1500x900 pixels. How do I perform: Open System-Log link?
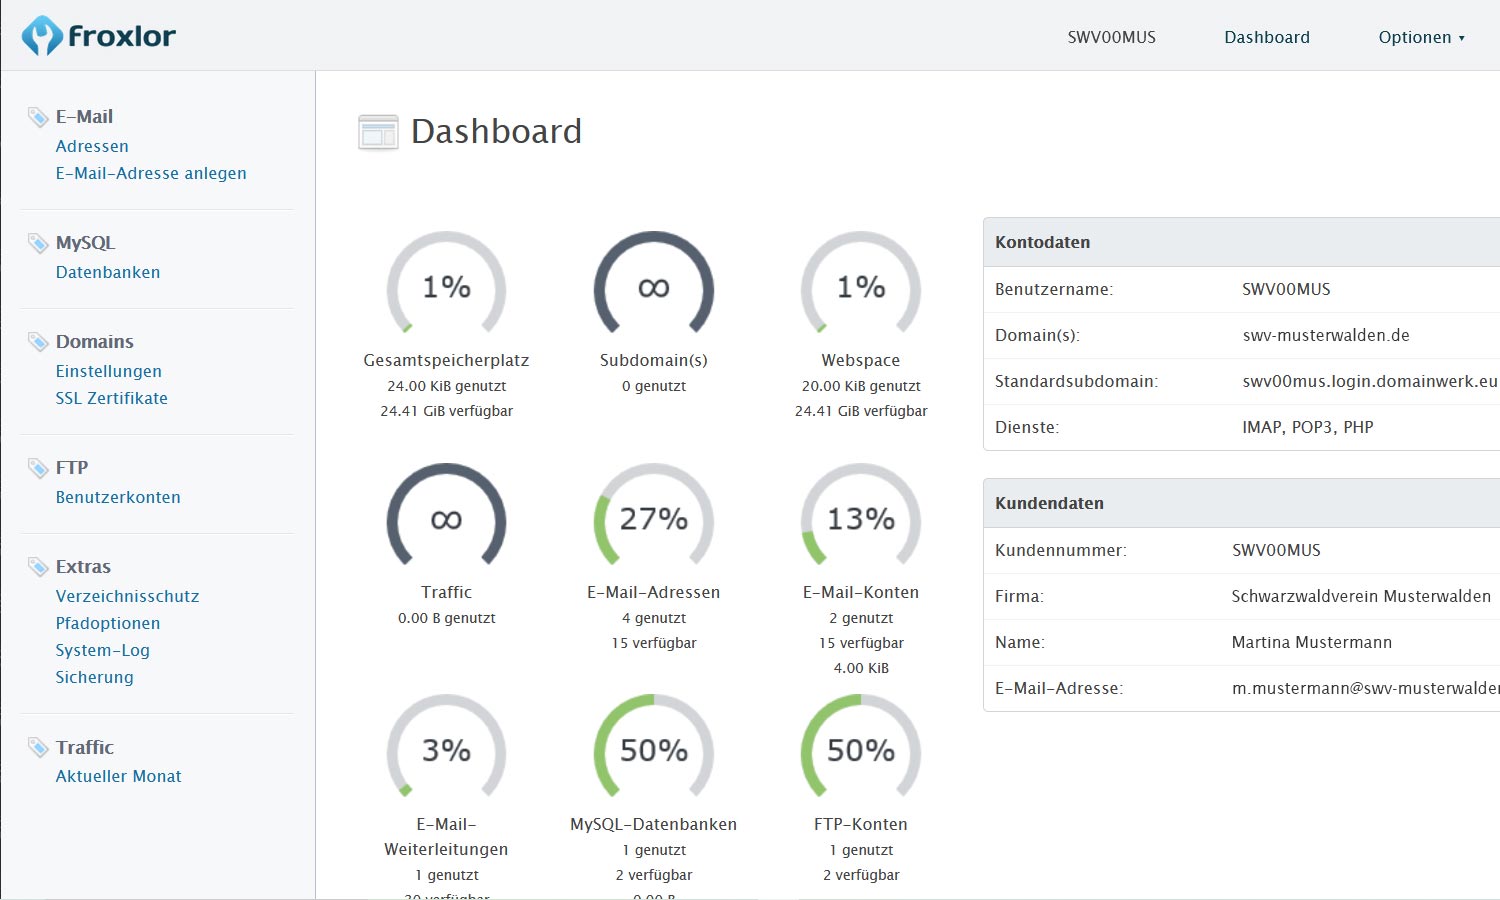click(x=103, y=650)
